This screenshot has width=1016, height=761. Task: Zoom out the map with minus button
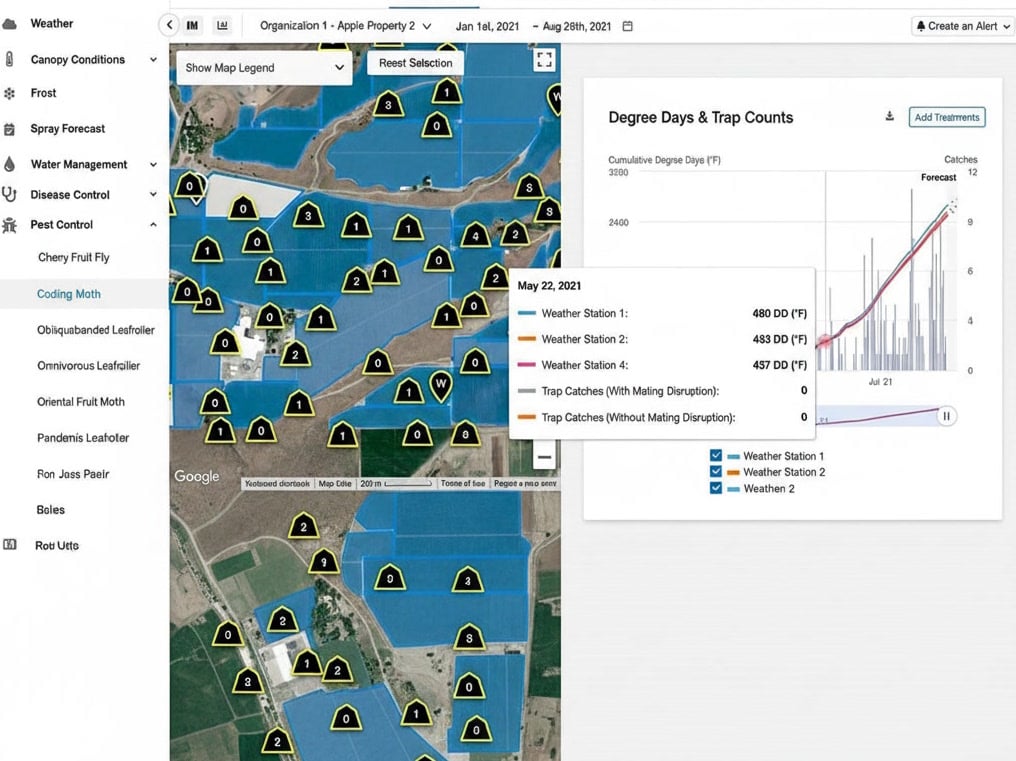(544, 458)
